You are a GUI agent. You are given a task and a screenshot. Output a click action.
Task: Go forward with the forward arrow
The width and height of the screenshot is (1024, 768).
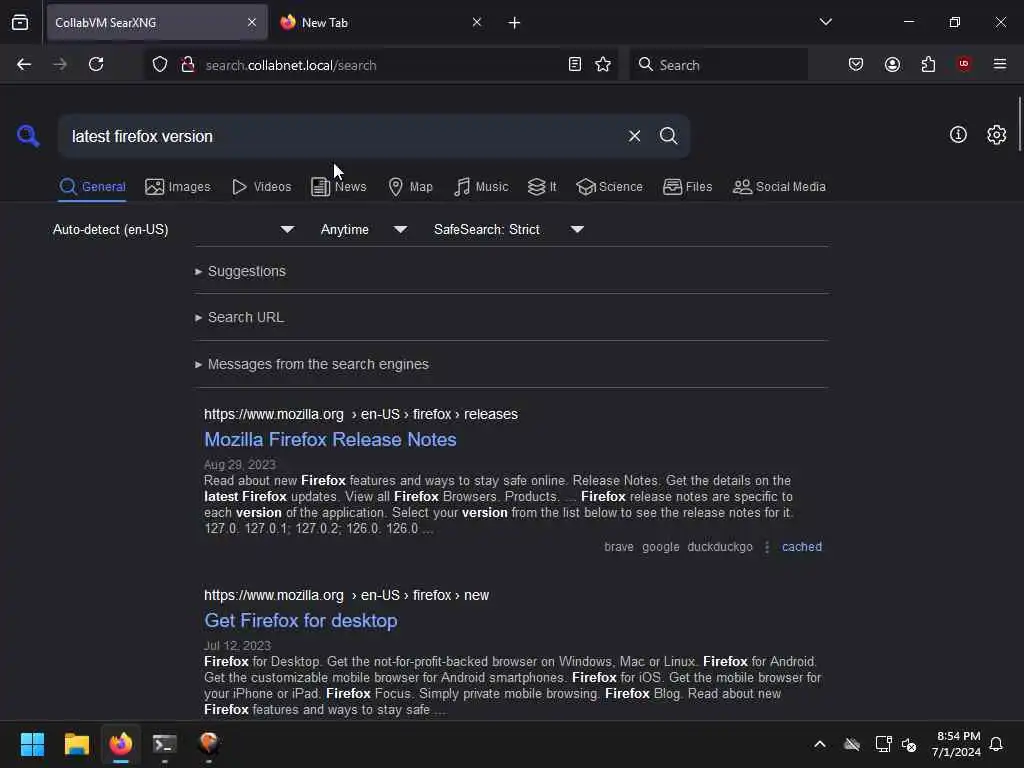(x=60, y=65)
